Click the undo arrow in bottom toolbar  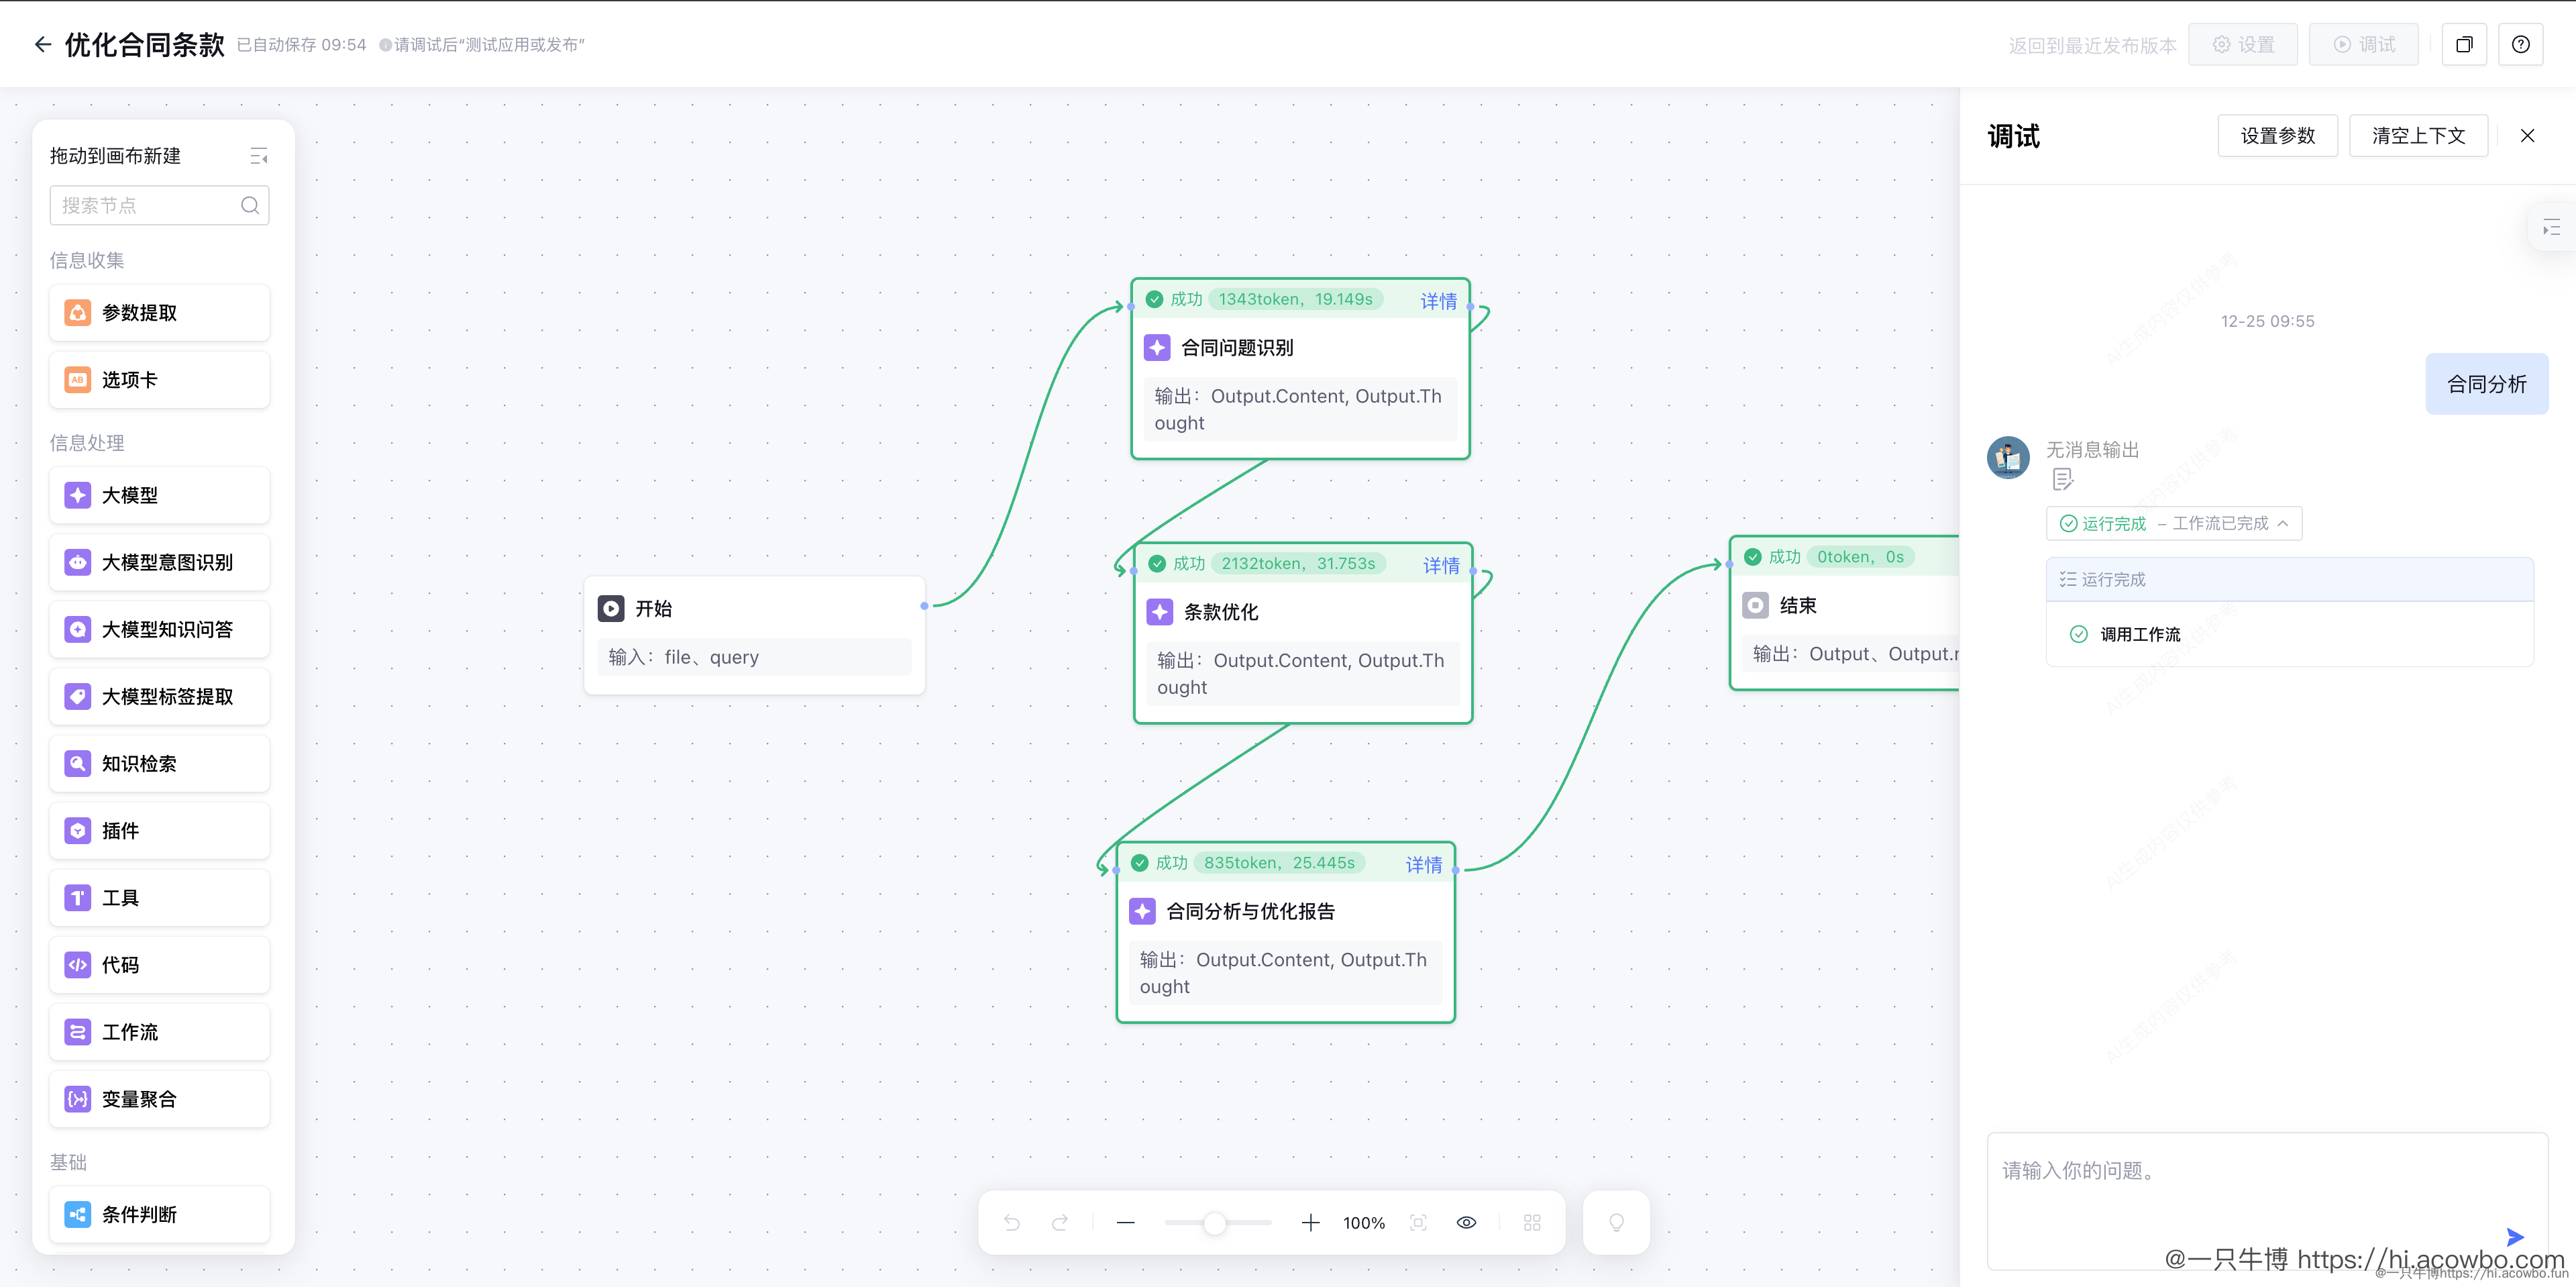point(1012,1222)
